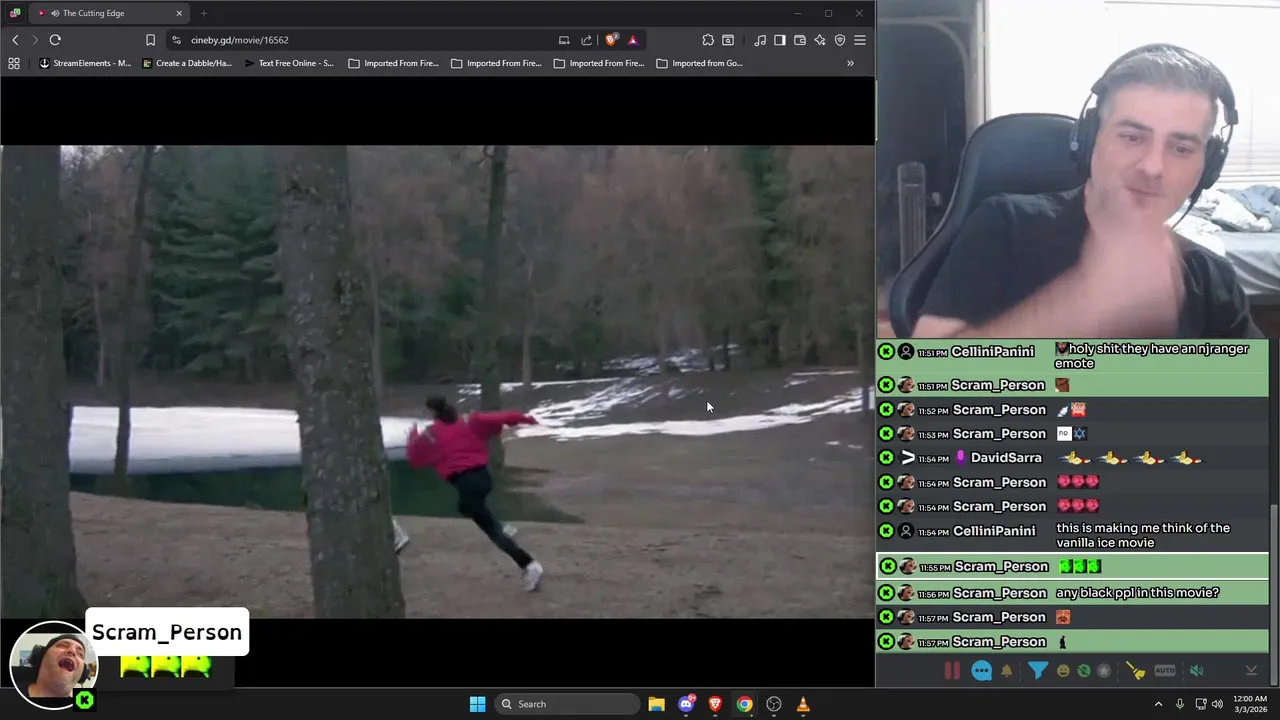This screenshot has height=720, width=1280.
Task: Open Brave browser taskbar icon
Action: [x=715, y=704]
